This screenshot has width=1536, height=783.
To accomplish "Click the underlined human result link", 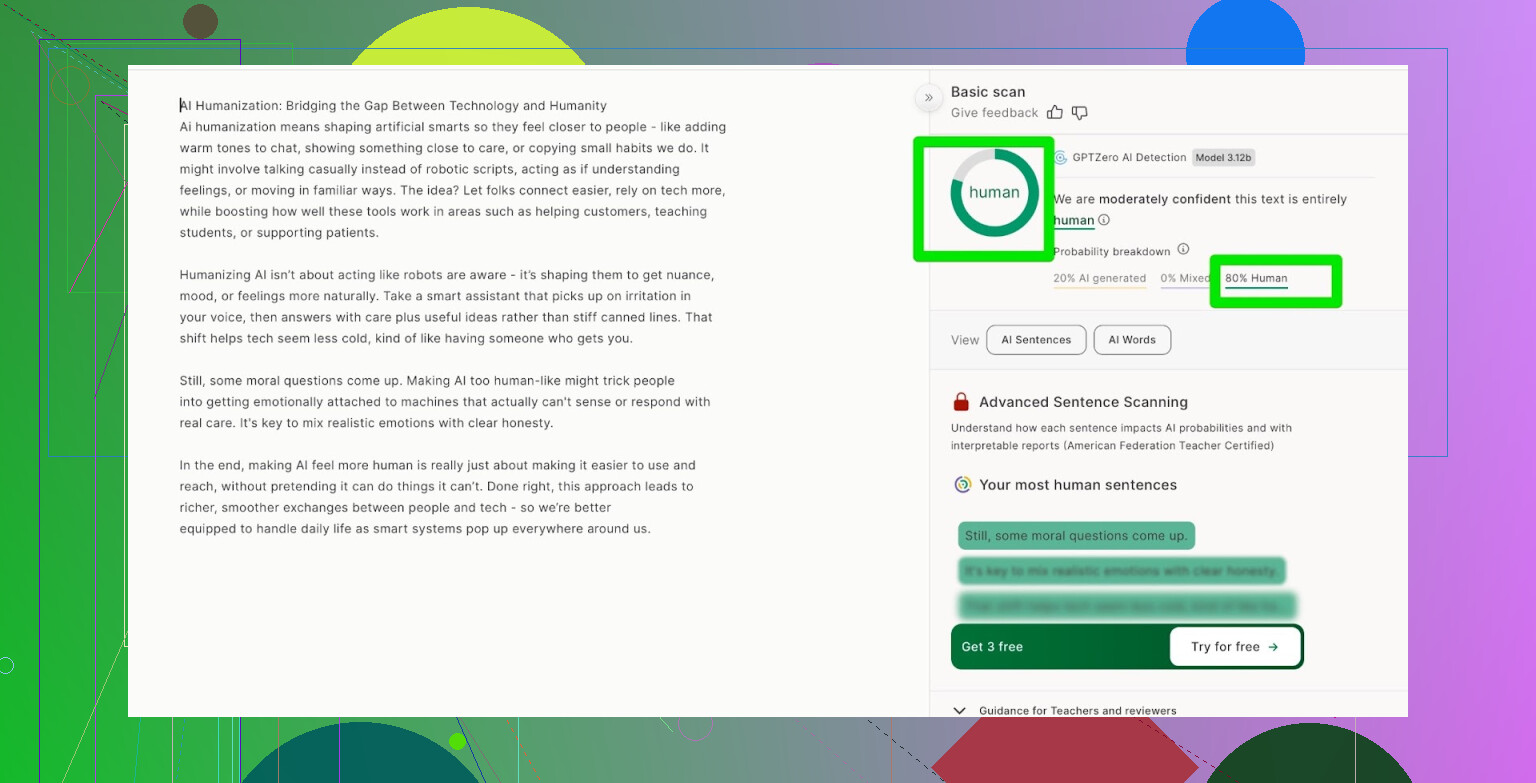I will pyautogui.click(x=1073, y=220).
